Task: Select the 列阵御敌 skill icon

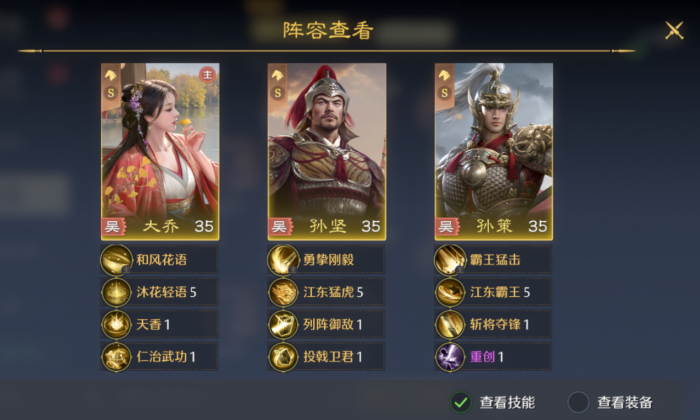Action: pyautogui.click(x=283, y=324)
